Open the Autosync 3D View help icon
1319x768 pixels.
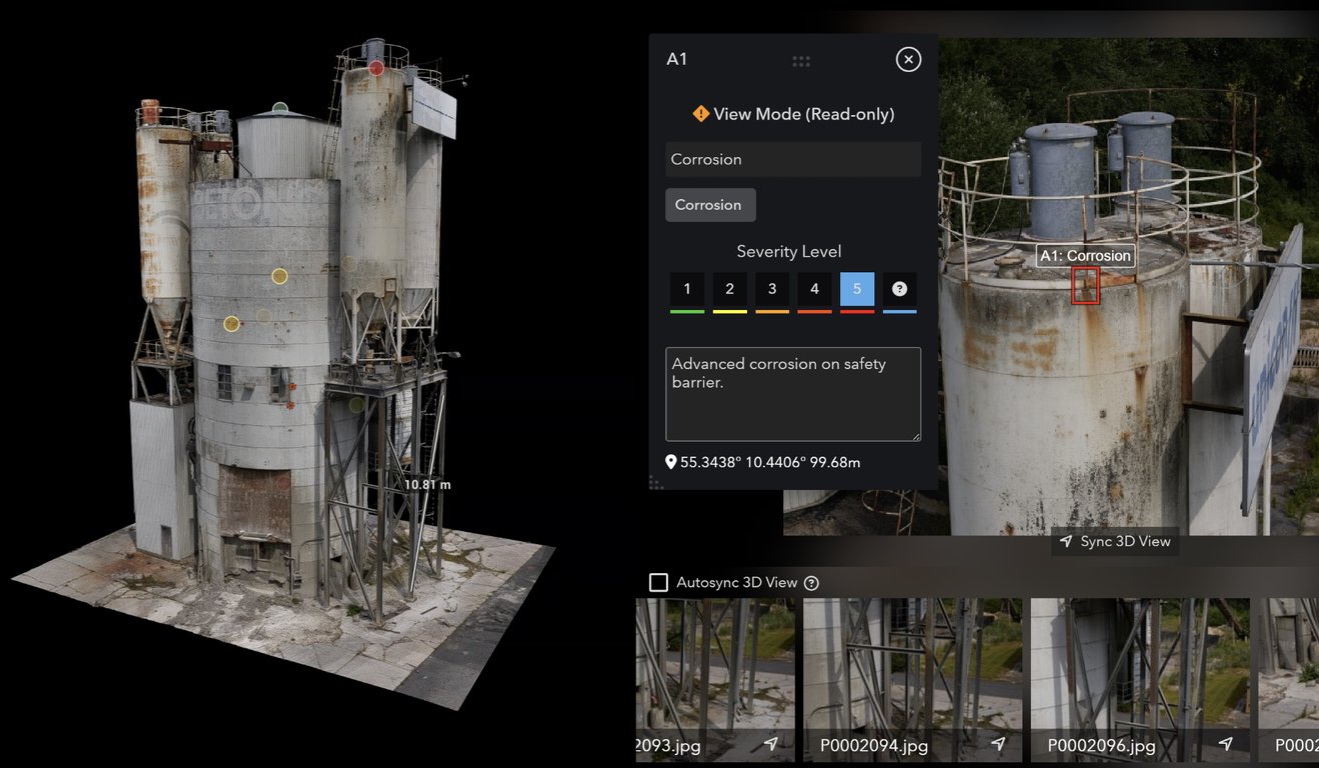[811, 583]
